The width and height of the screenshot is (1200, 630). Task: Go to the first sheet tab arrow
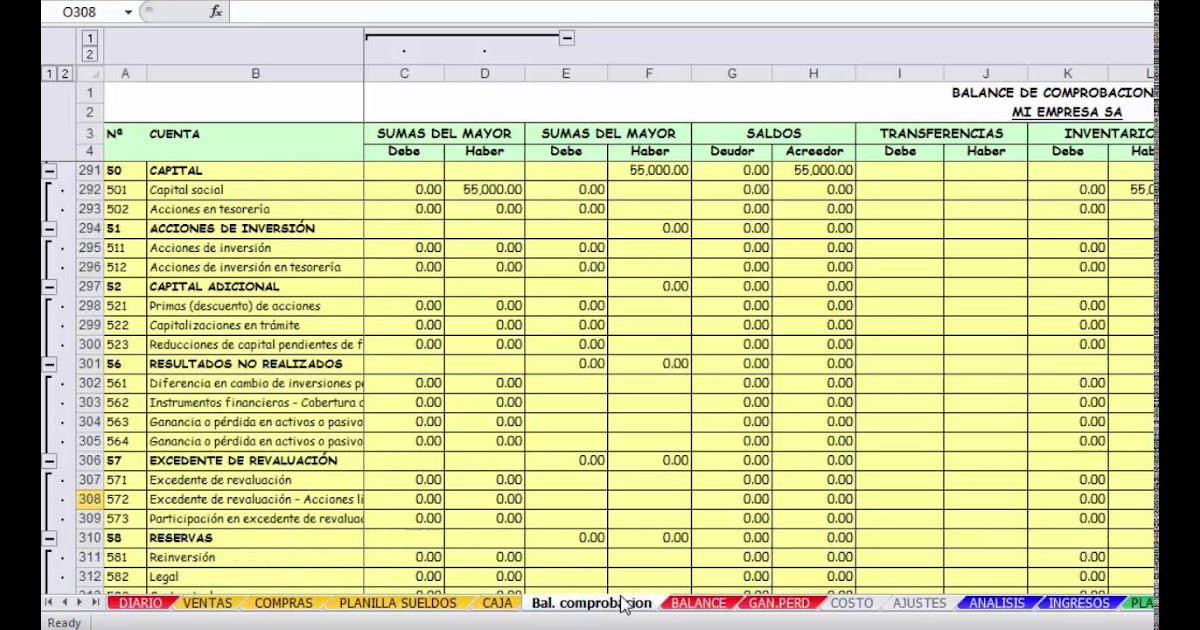pos(49,602)
